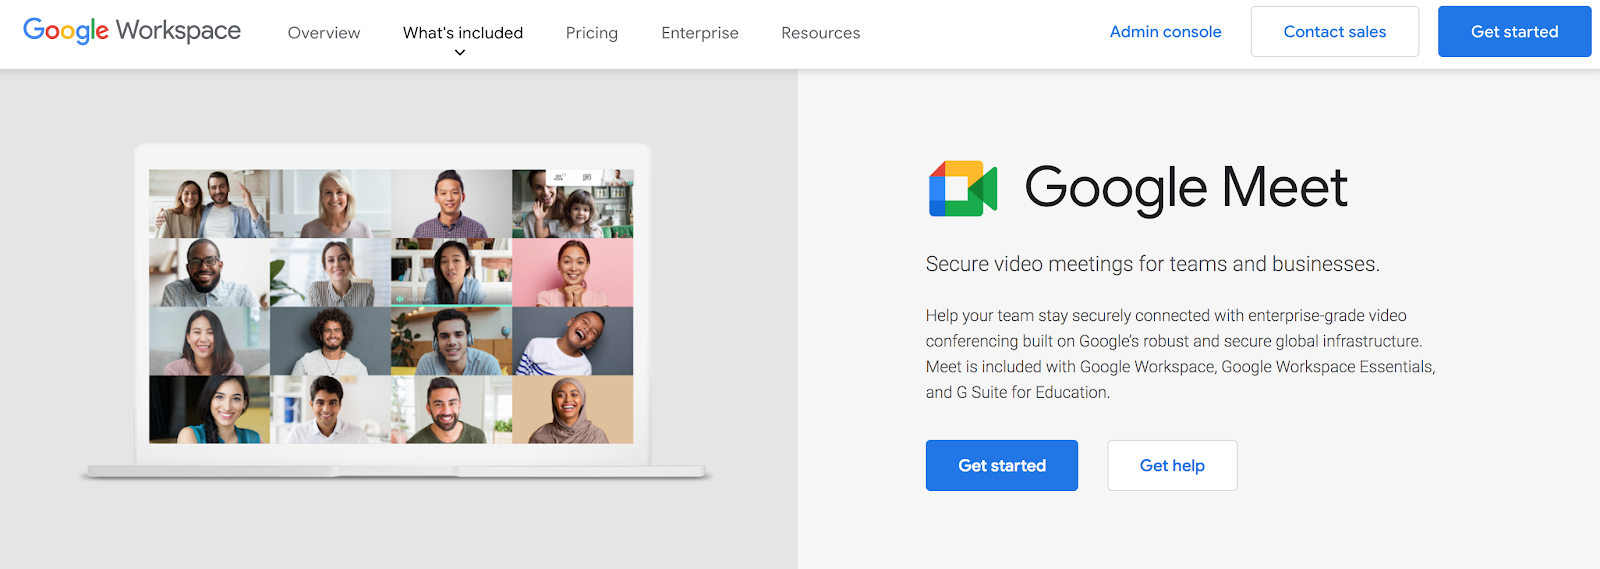Open the Admin console link
This screenshot has width=1600, height=569.
click(x=1166, y=32)
